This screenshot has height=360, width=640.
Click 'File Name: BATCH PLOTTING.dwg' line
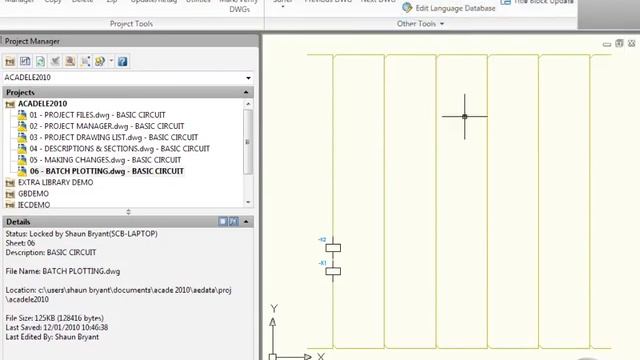click(x=63, y=271)
